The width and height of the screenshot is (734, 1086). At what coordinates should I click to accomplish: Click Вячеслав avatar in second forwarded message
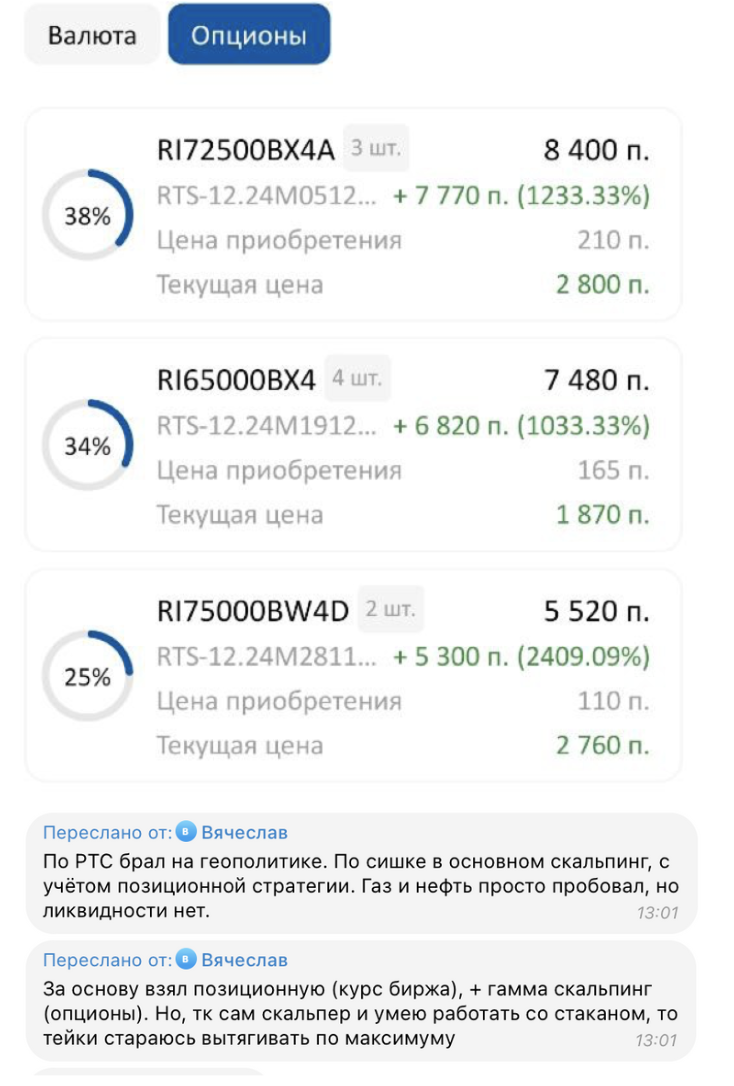186,959
